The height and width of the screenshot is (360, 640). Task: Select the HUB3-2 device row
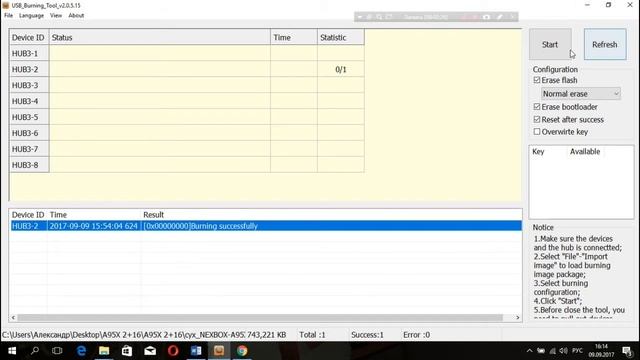(x=187, y=69)
